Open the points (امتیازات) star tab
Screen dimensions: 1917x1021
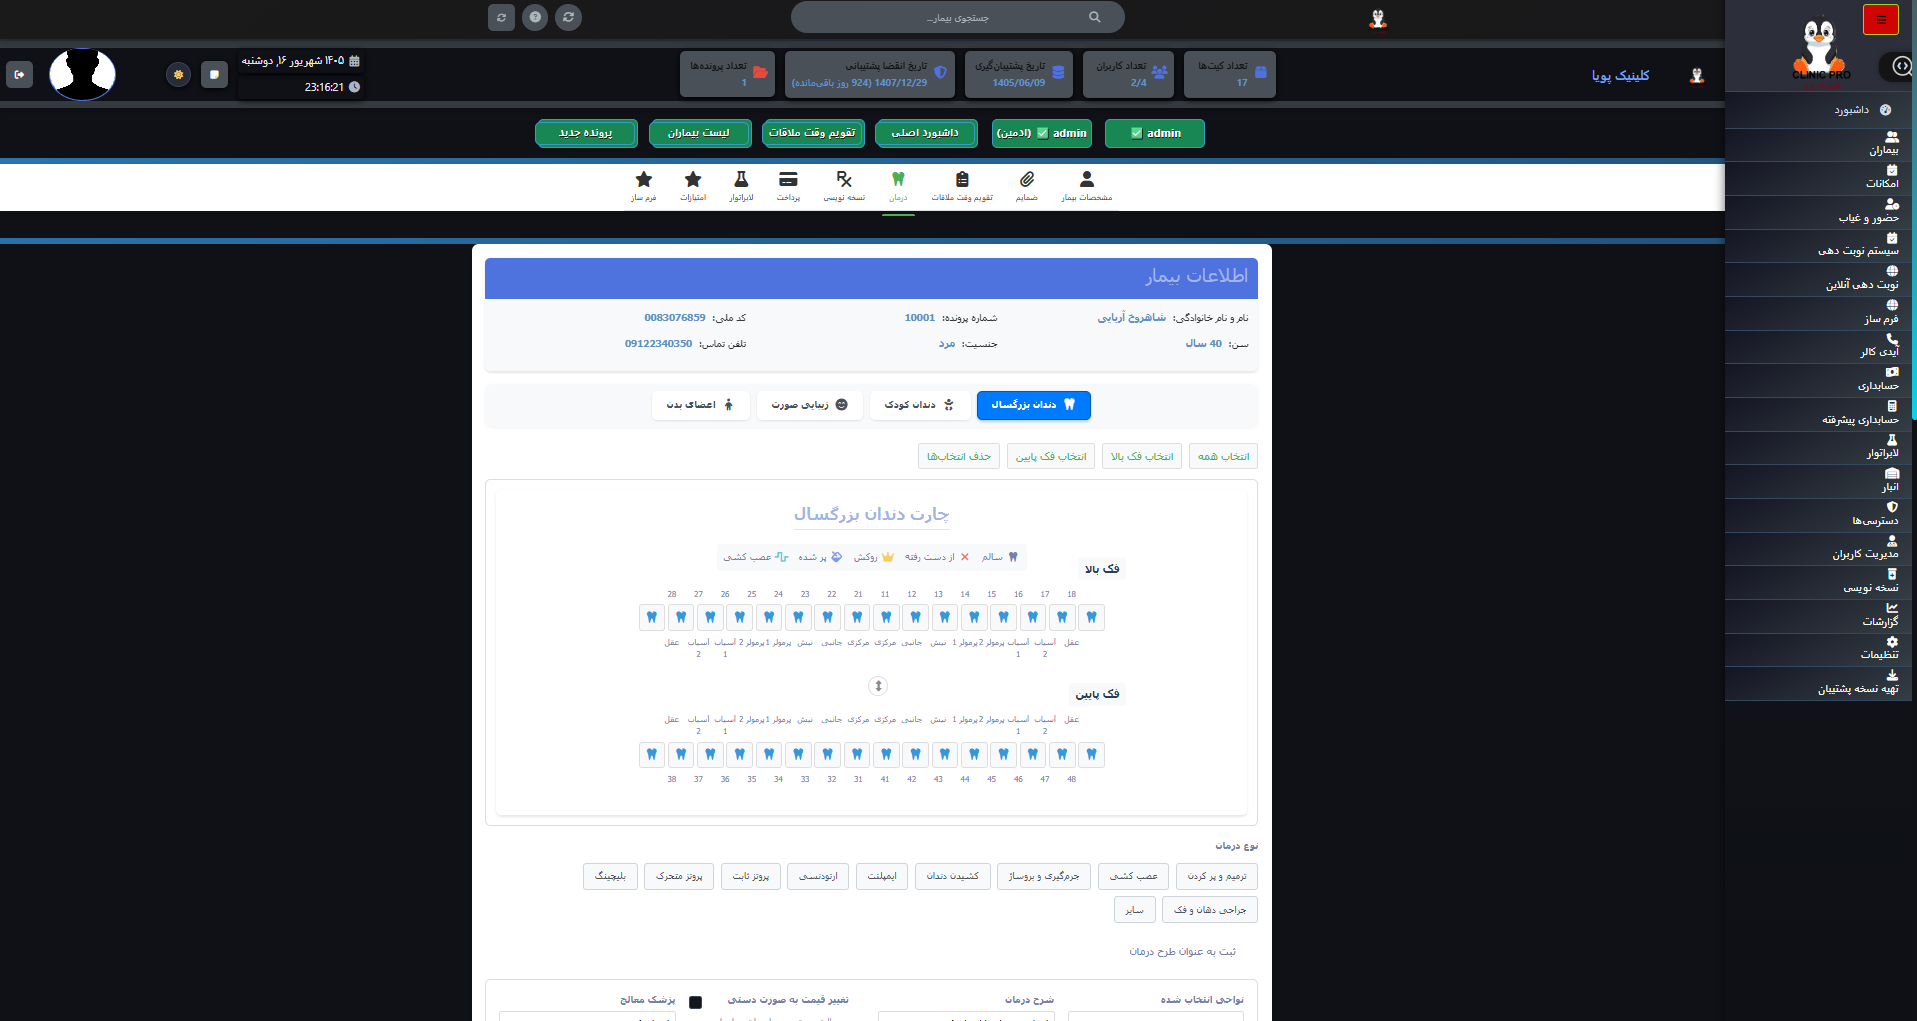(x=693, y=186)
